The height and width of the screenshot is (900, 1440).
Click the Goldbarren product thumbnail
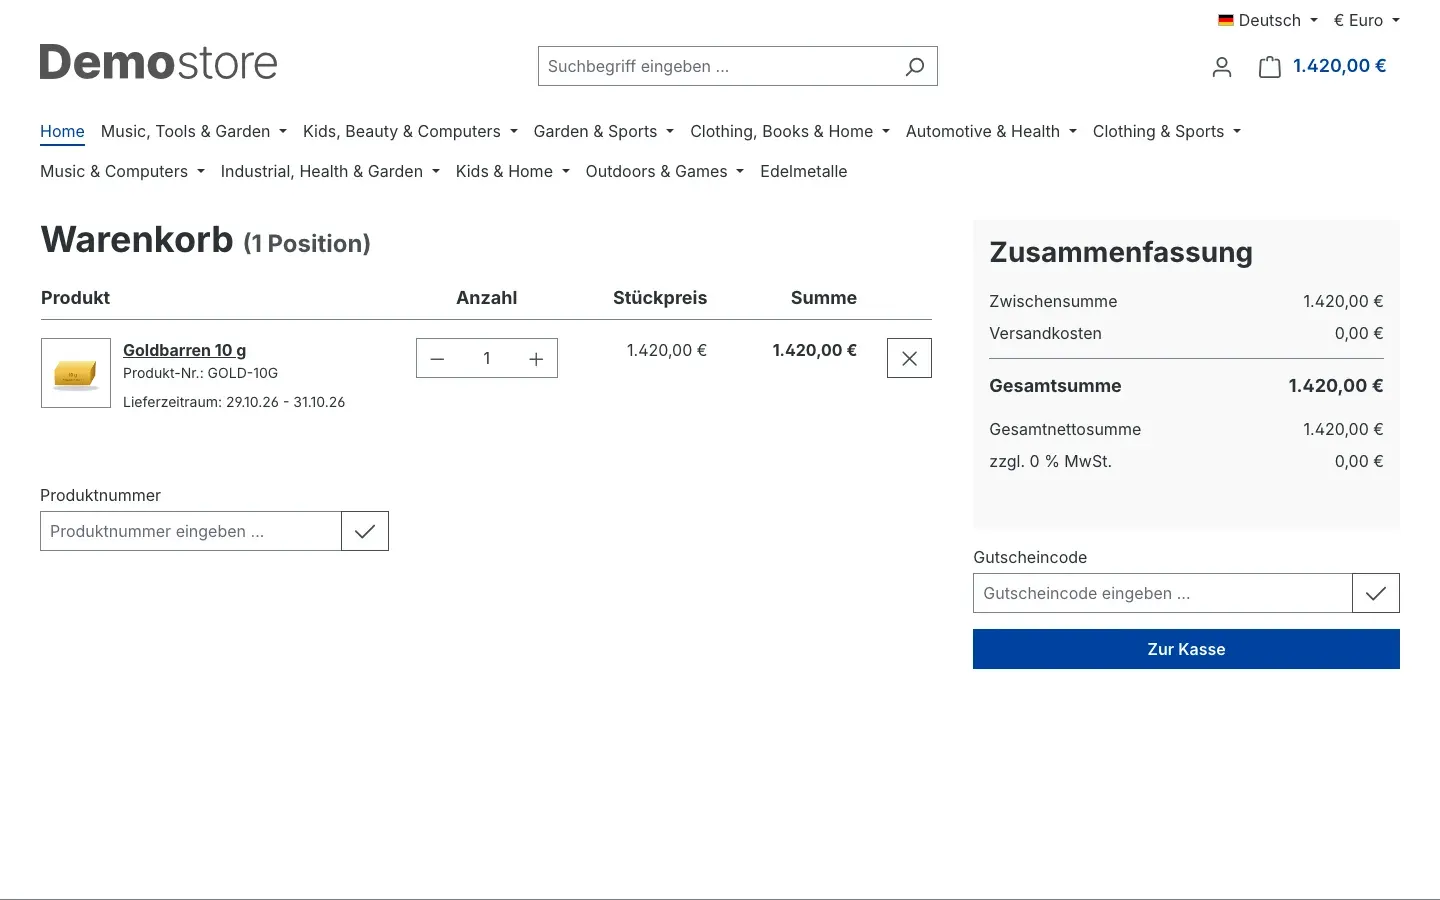[76, 373]
